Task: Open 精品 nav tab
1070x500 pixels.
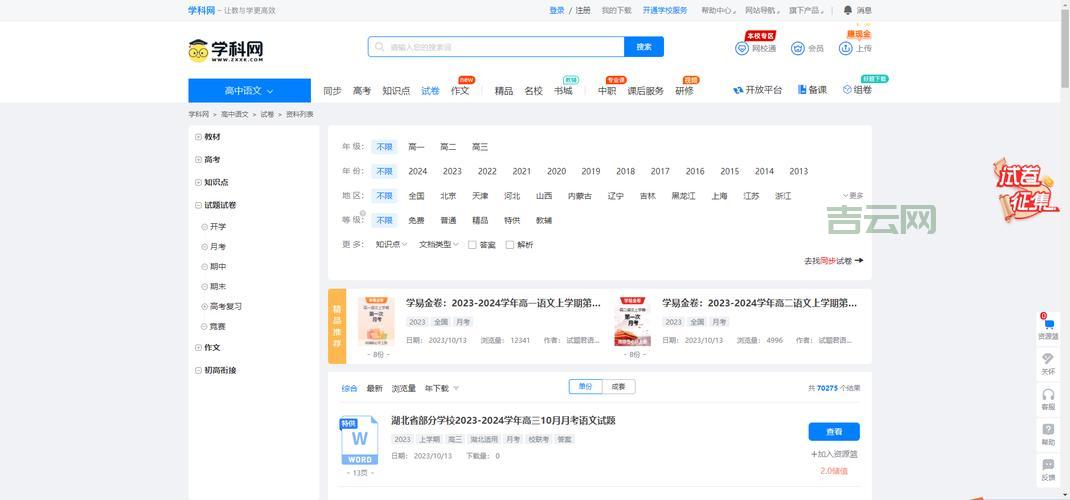Action: (x=504, y=91)
